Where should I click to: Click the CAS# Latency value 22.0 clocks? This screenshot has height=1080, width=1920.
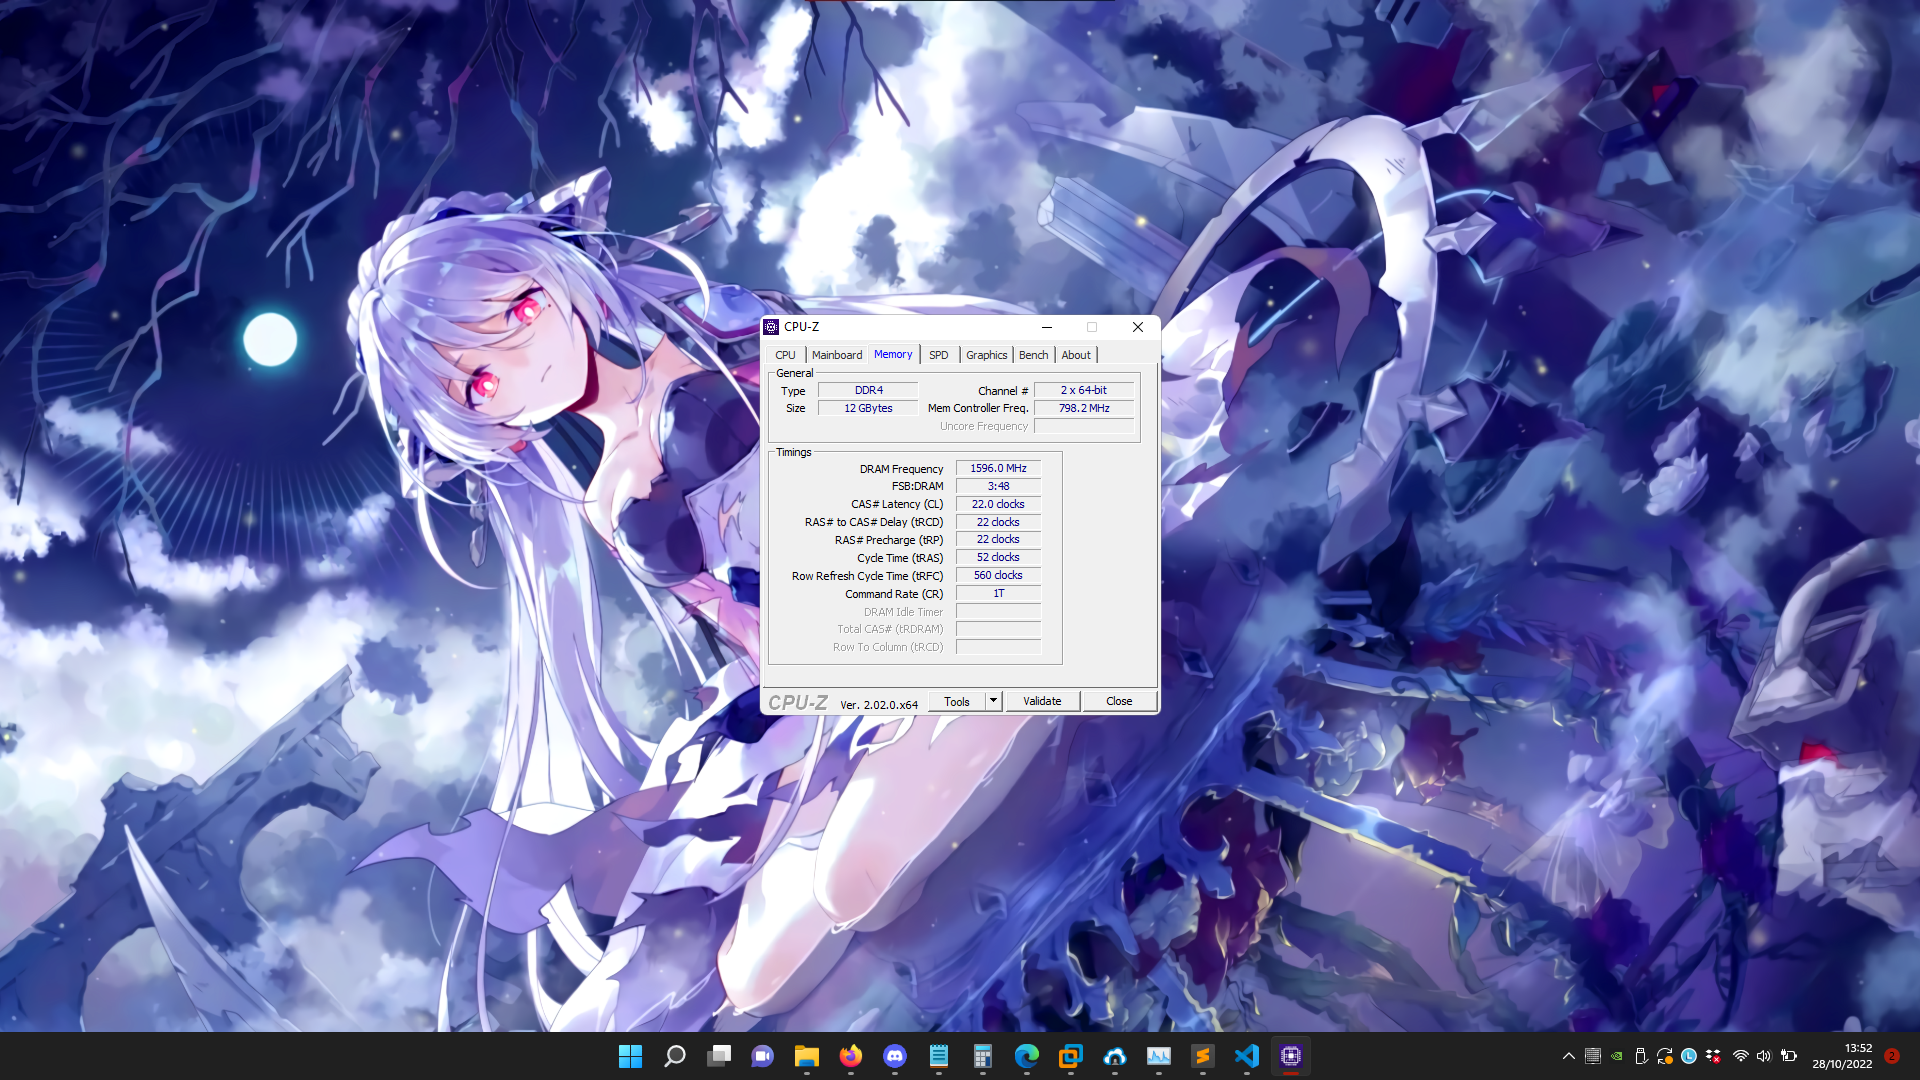(x=998, y=504)
